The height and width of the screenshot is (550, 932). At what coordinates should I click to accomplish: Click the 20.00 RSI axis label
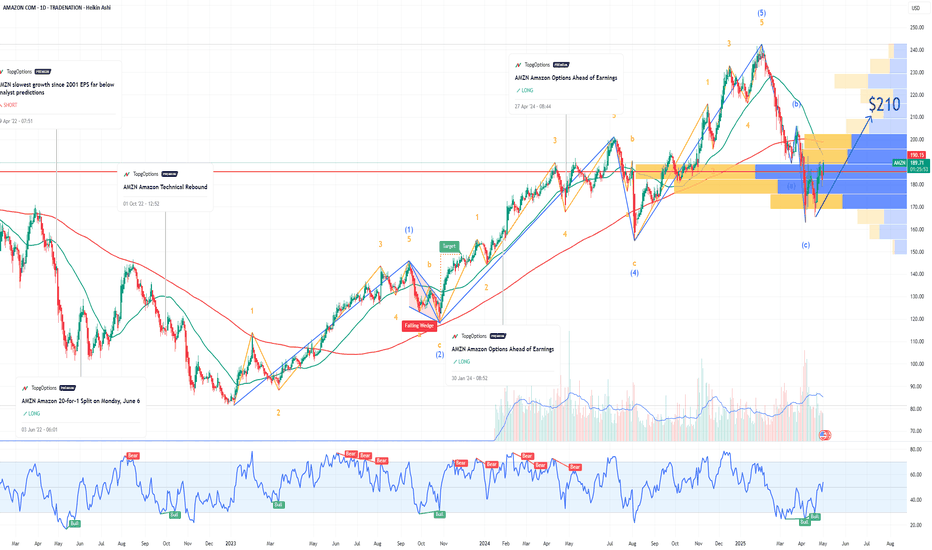click(915, 525)
